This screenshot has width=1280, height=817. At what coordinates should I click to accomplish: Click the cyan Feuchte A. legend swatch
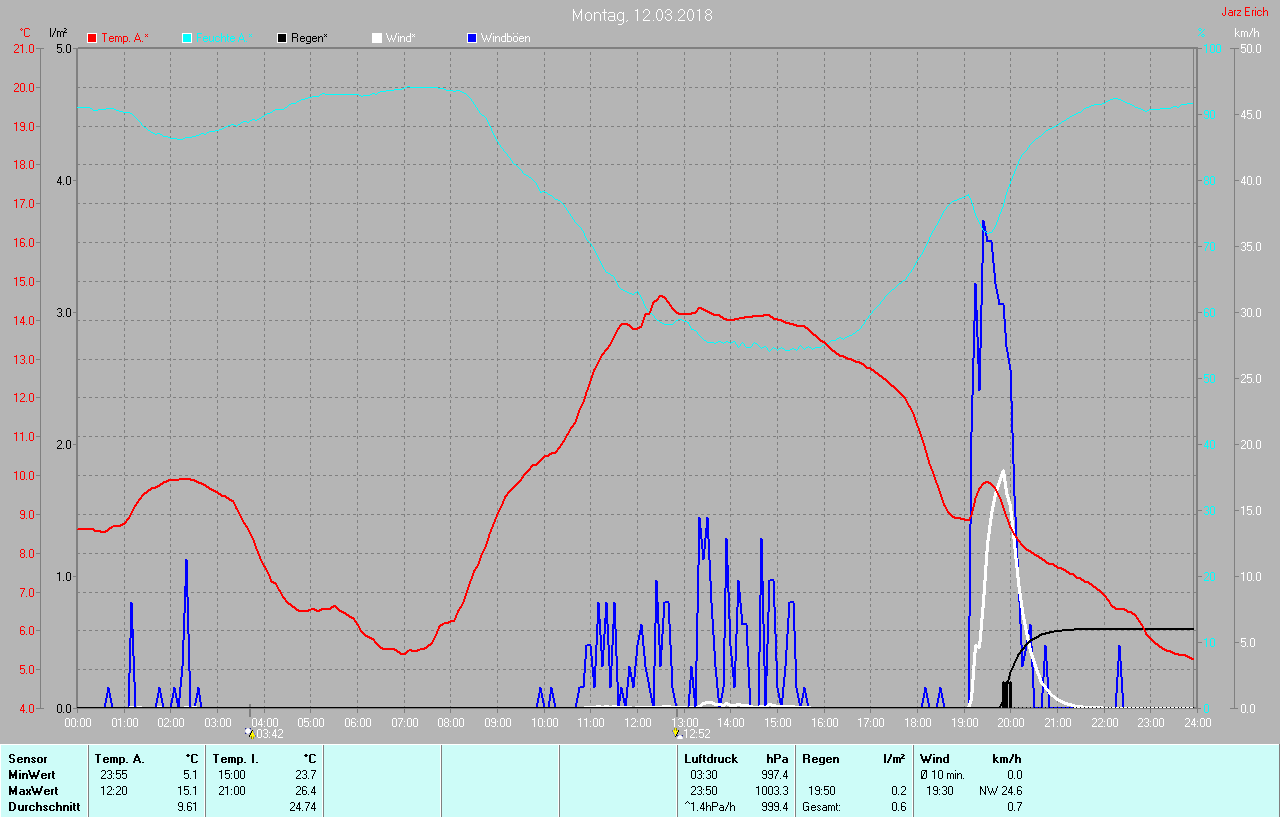coord(187,38)
